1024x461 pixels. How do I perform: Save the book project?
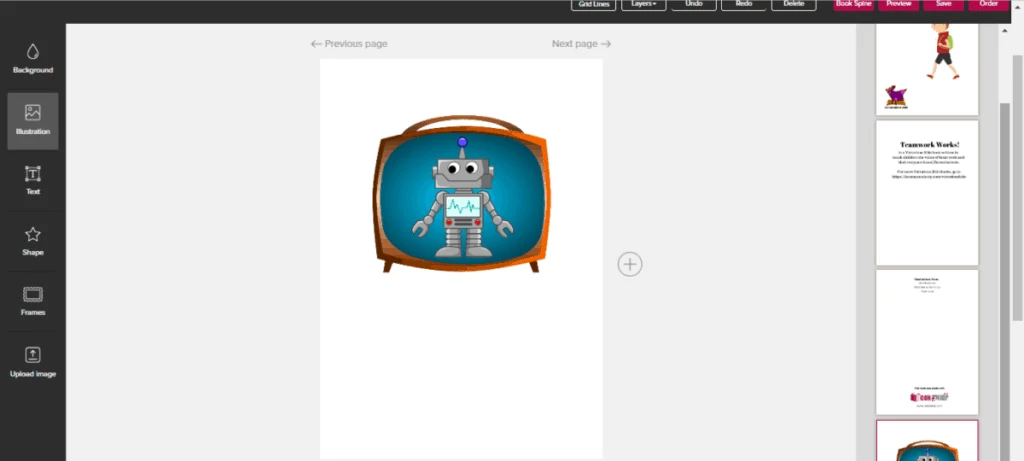(943, 5)
